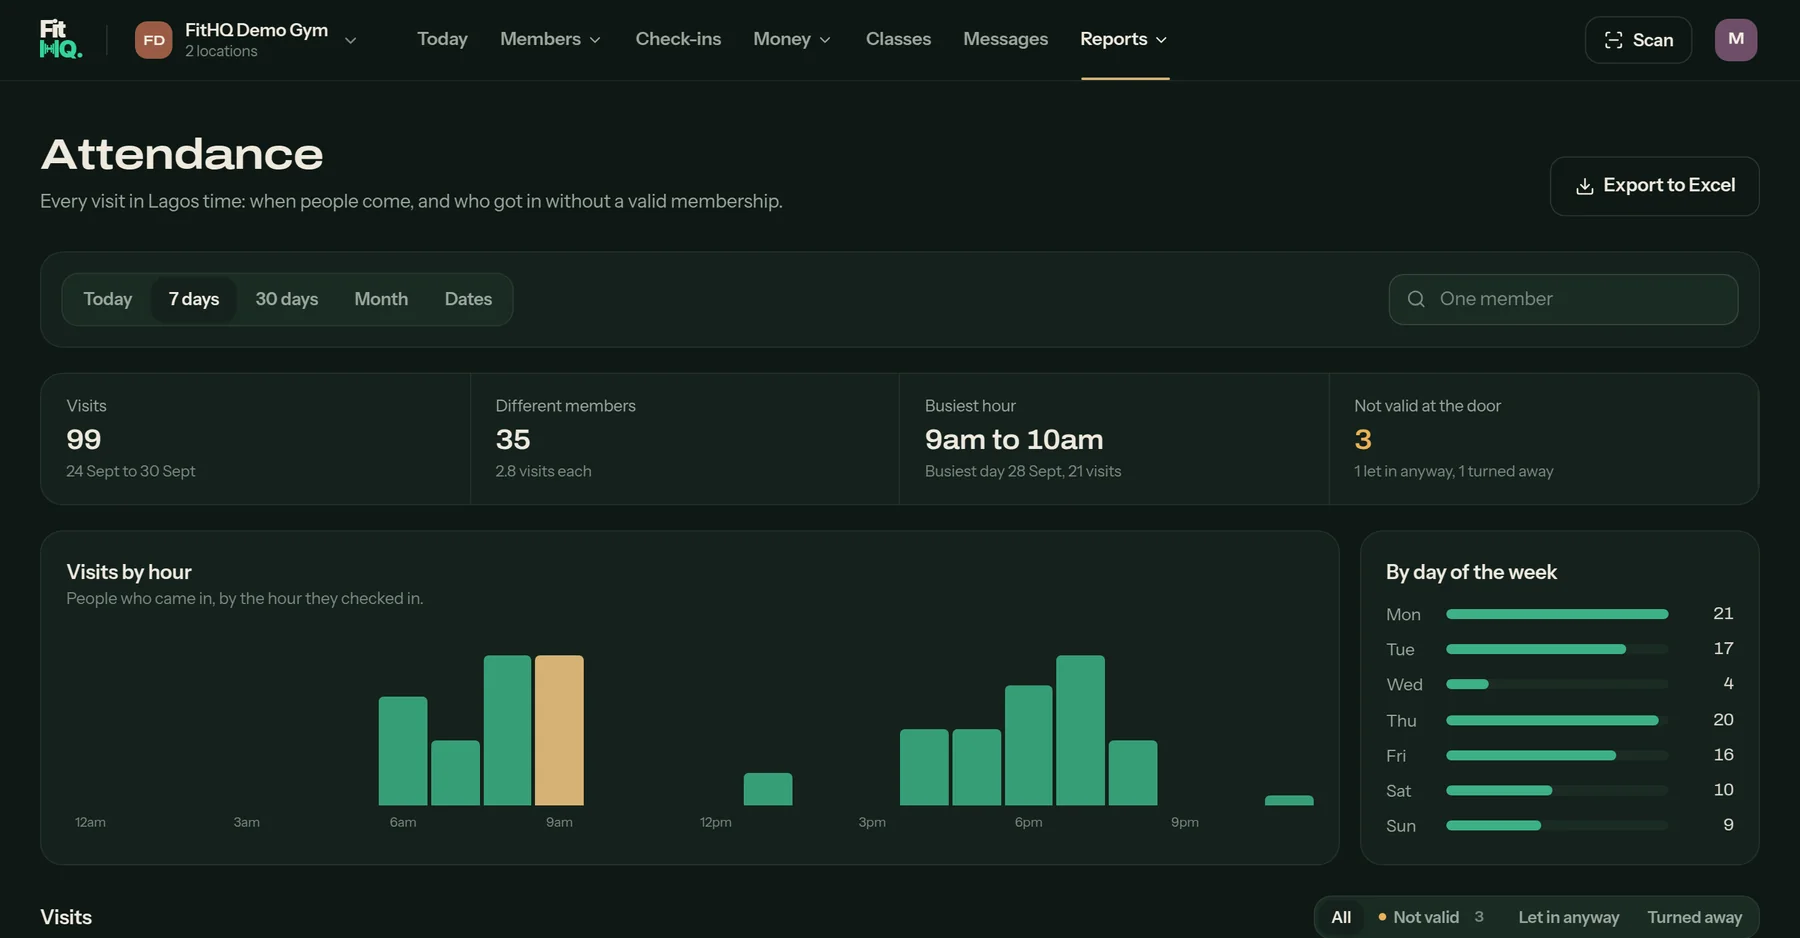Select the Today date range
The image size is (1800, 938).
pyautogui.click(x=108, y=299)
